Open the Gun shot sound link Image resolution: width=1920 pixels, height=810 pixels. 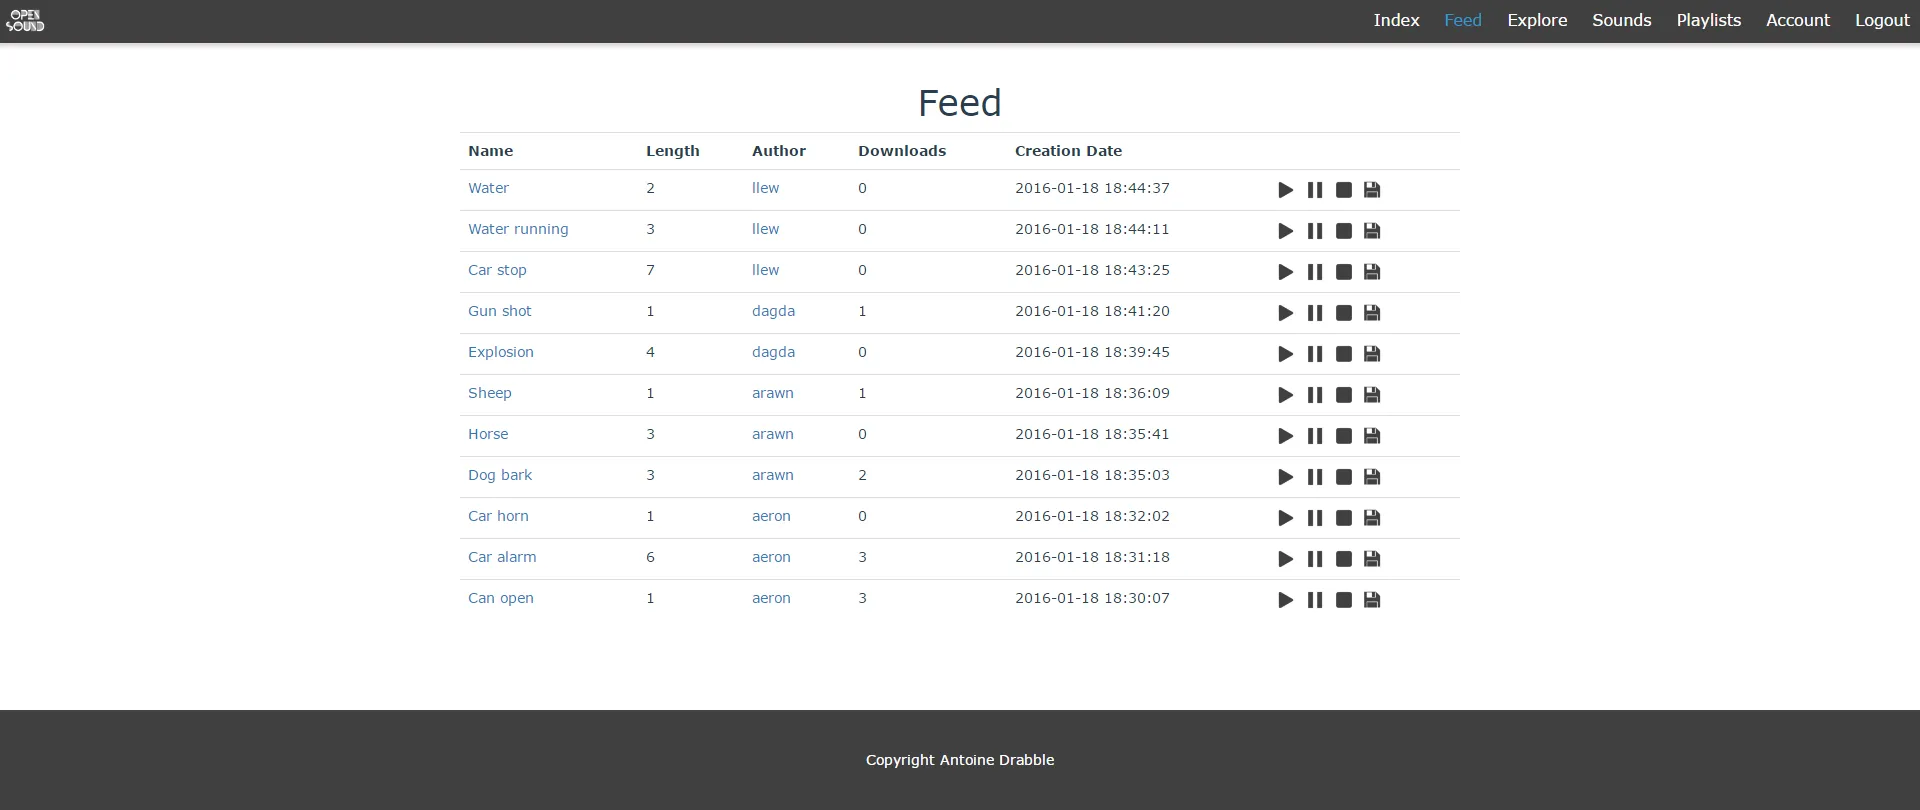coord(500,311)
